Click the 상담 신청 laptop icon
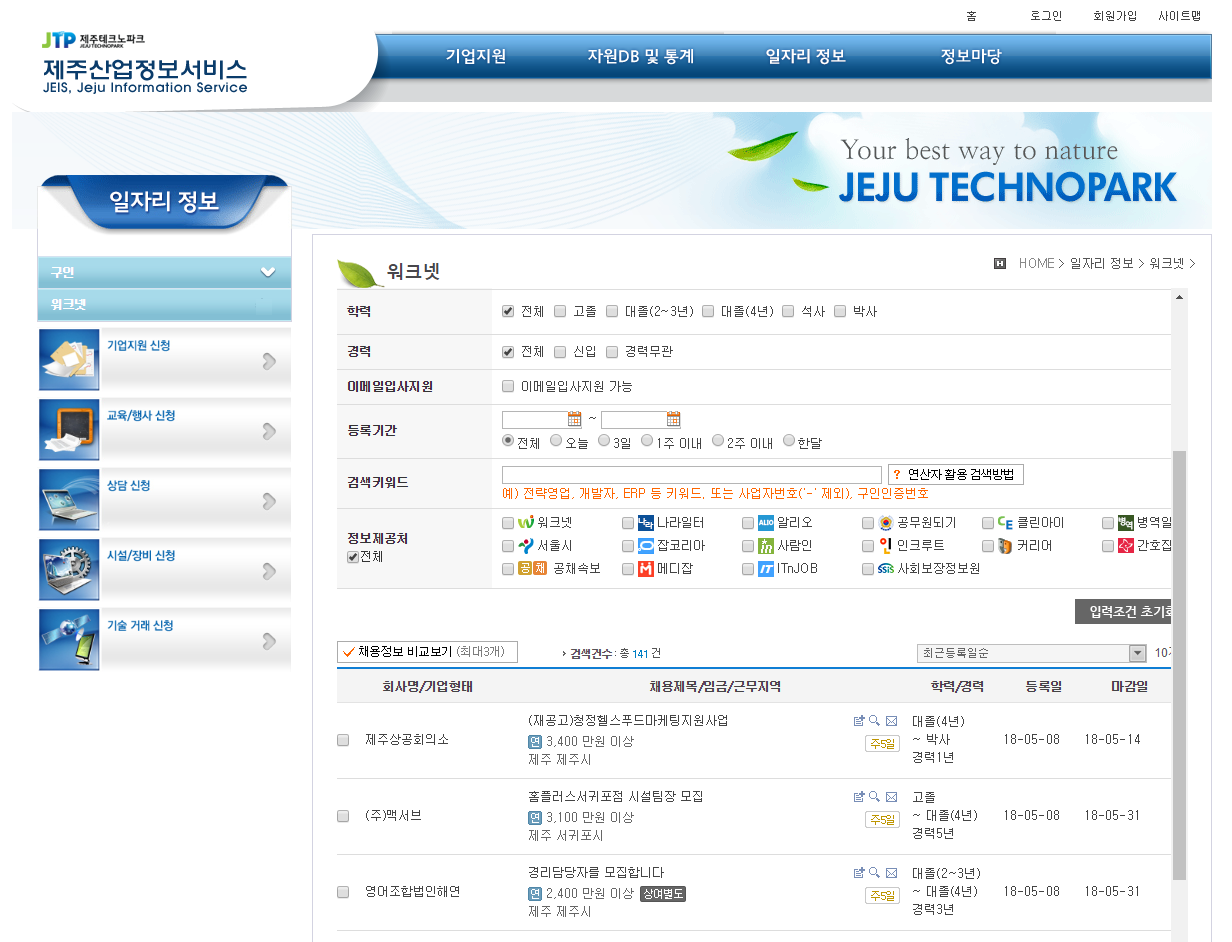Screen dimensions: 1232x942 pos(69,500)
